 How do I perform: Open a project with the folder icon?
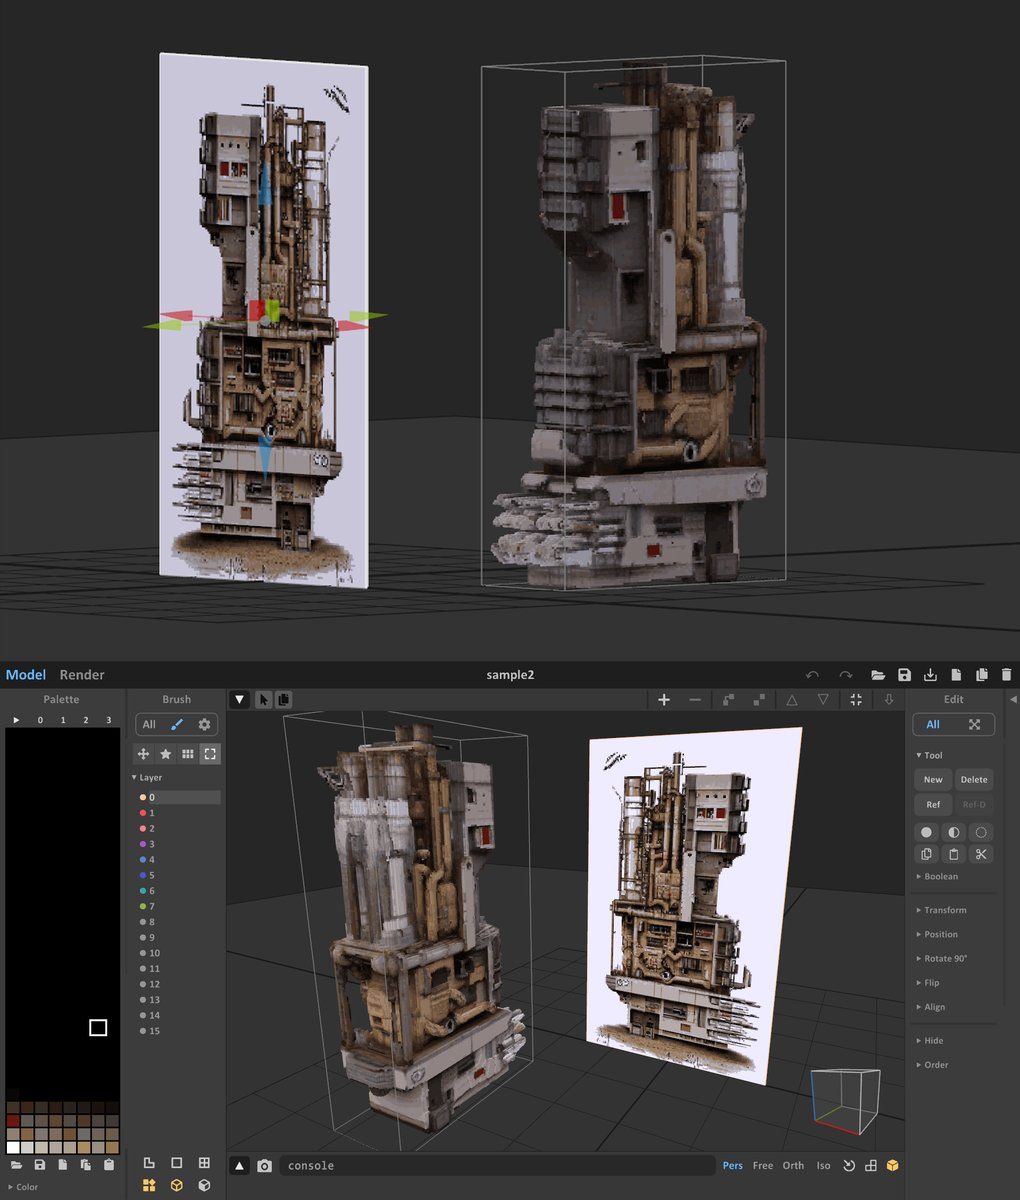[x=878, y=675]
